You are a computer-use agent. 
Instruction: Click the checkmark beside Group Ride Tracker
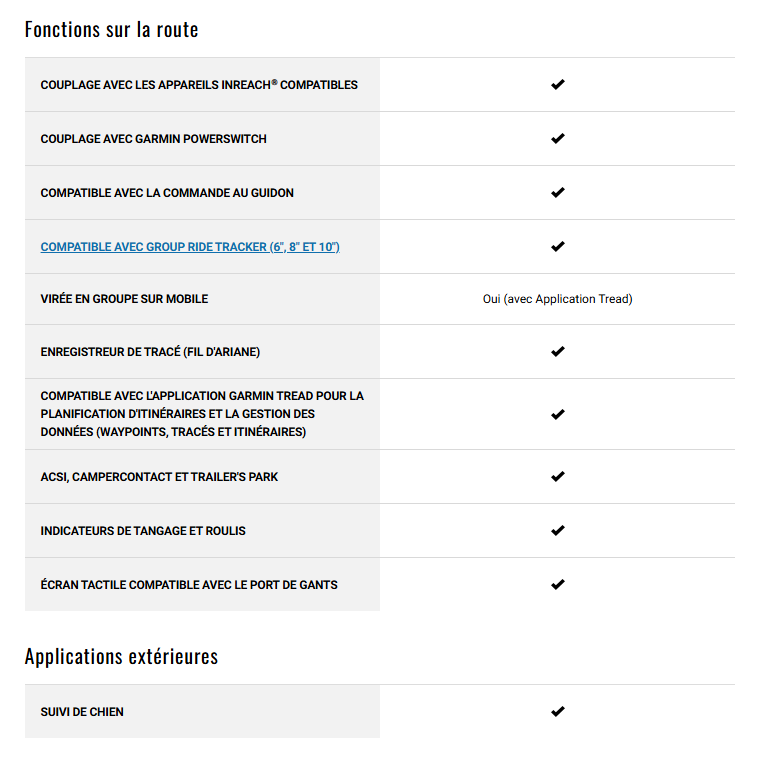point(557,247)
